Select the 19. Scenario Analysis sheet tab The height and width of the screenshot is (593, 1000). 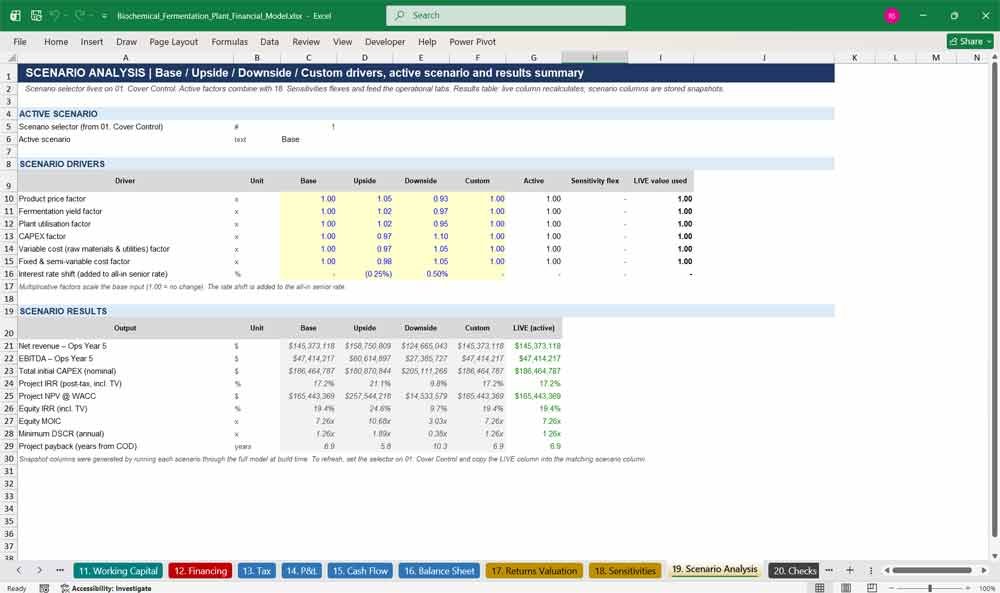pyautogui.click(x=715, y=569)
